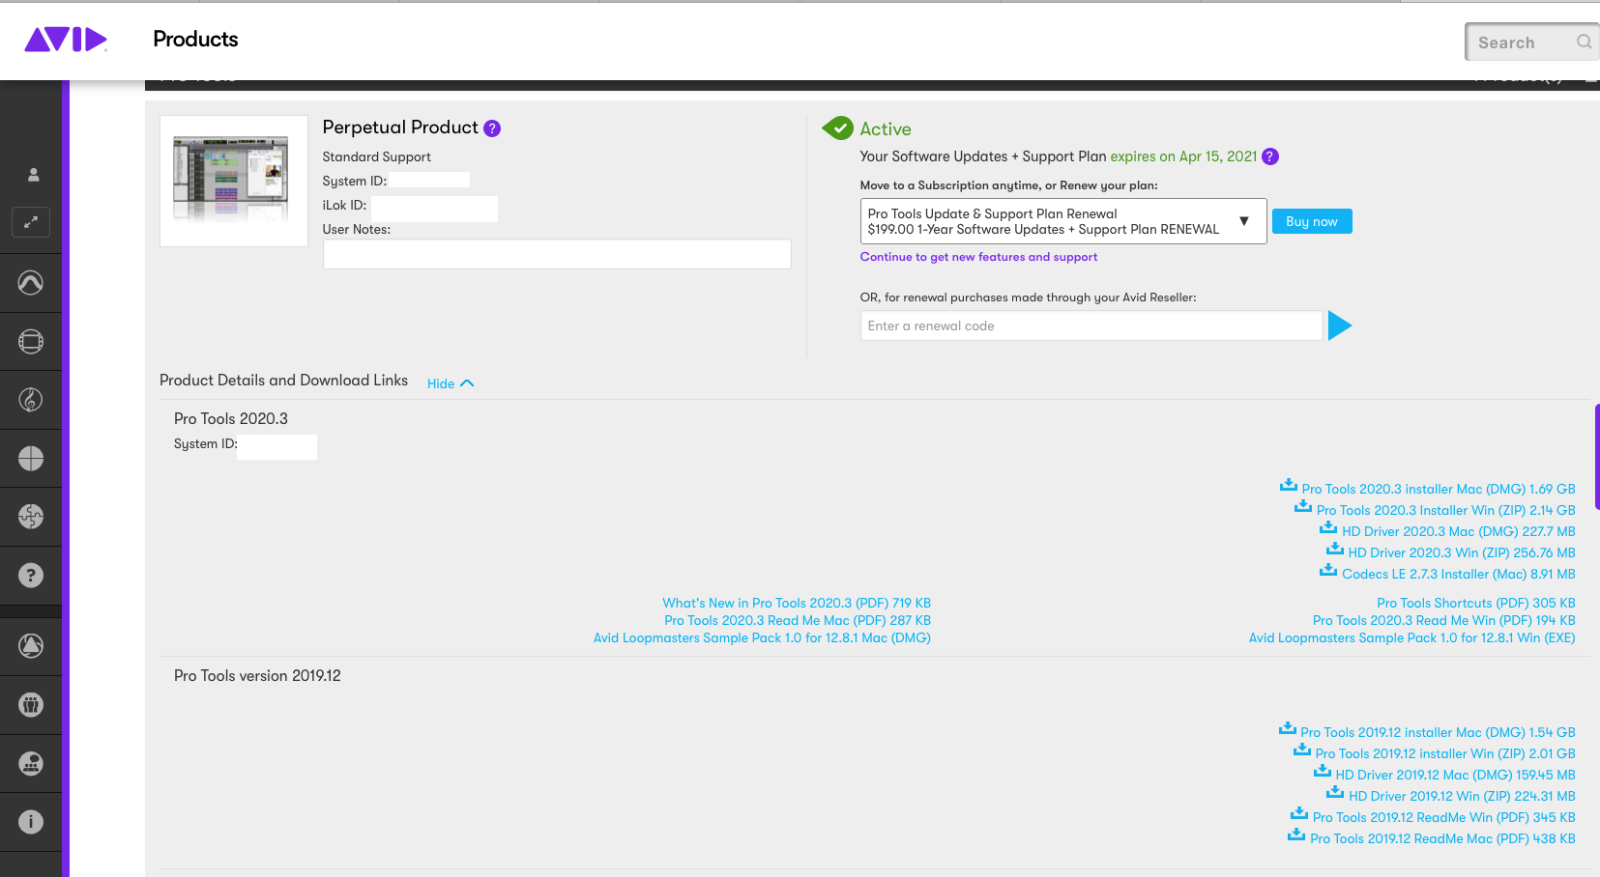Click the Products page heading

(195, 39)
